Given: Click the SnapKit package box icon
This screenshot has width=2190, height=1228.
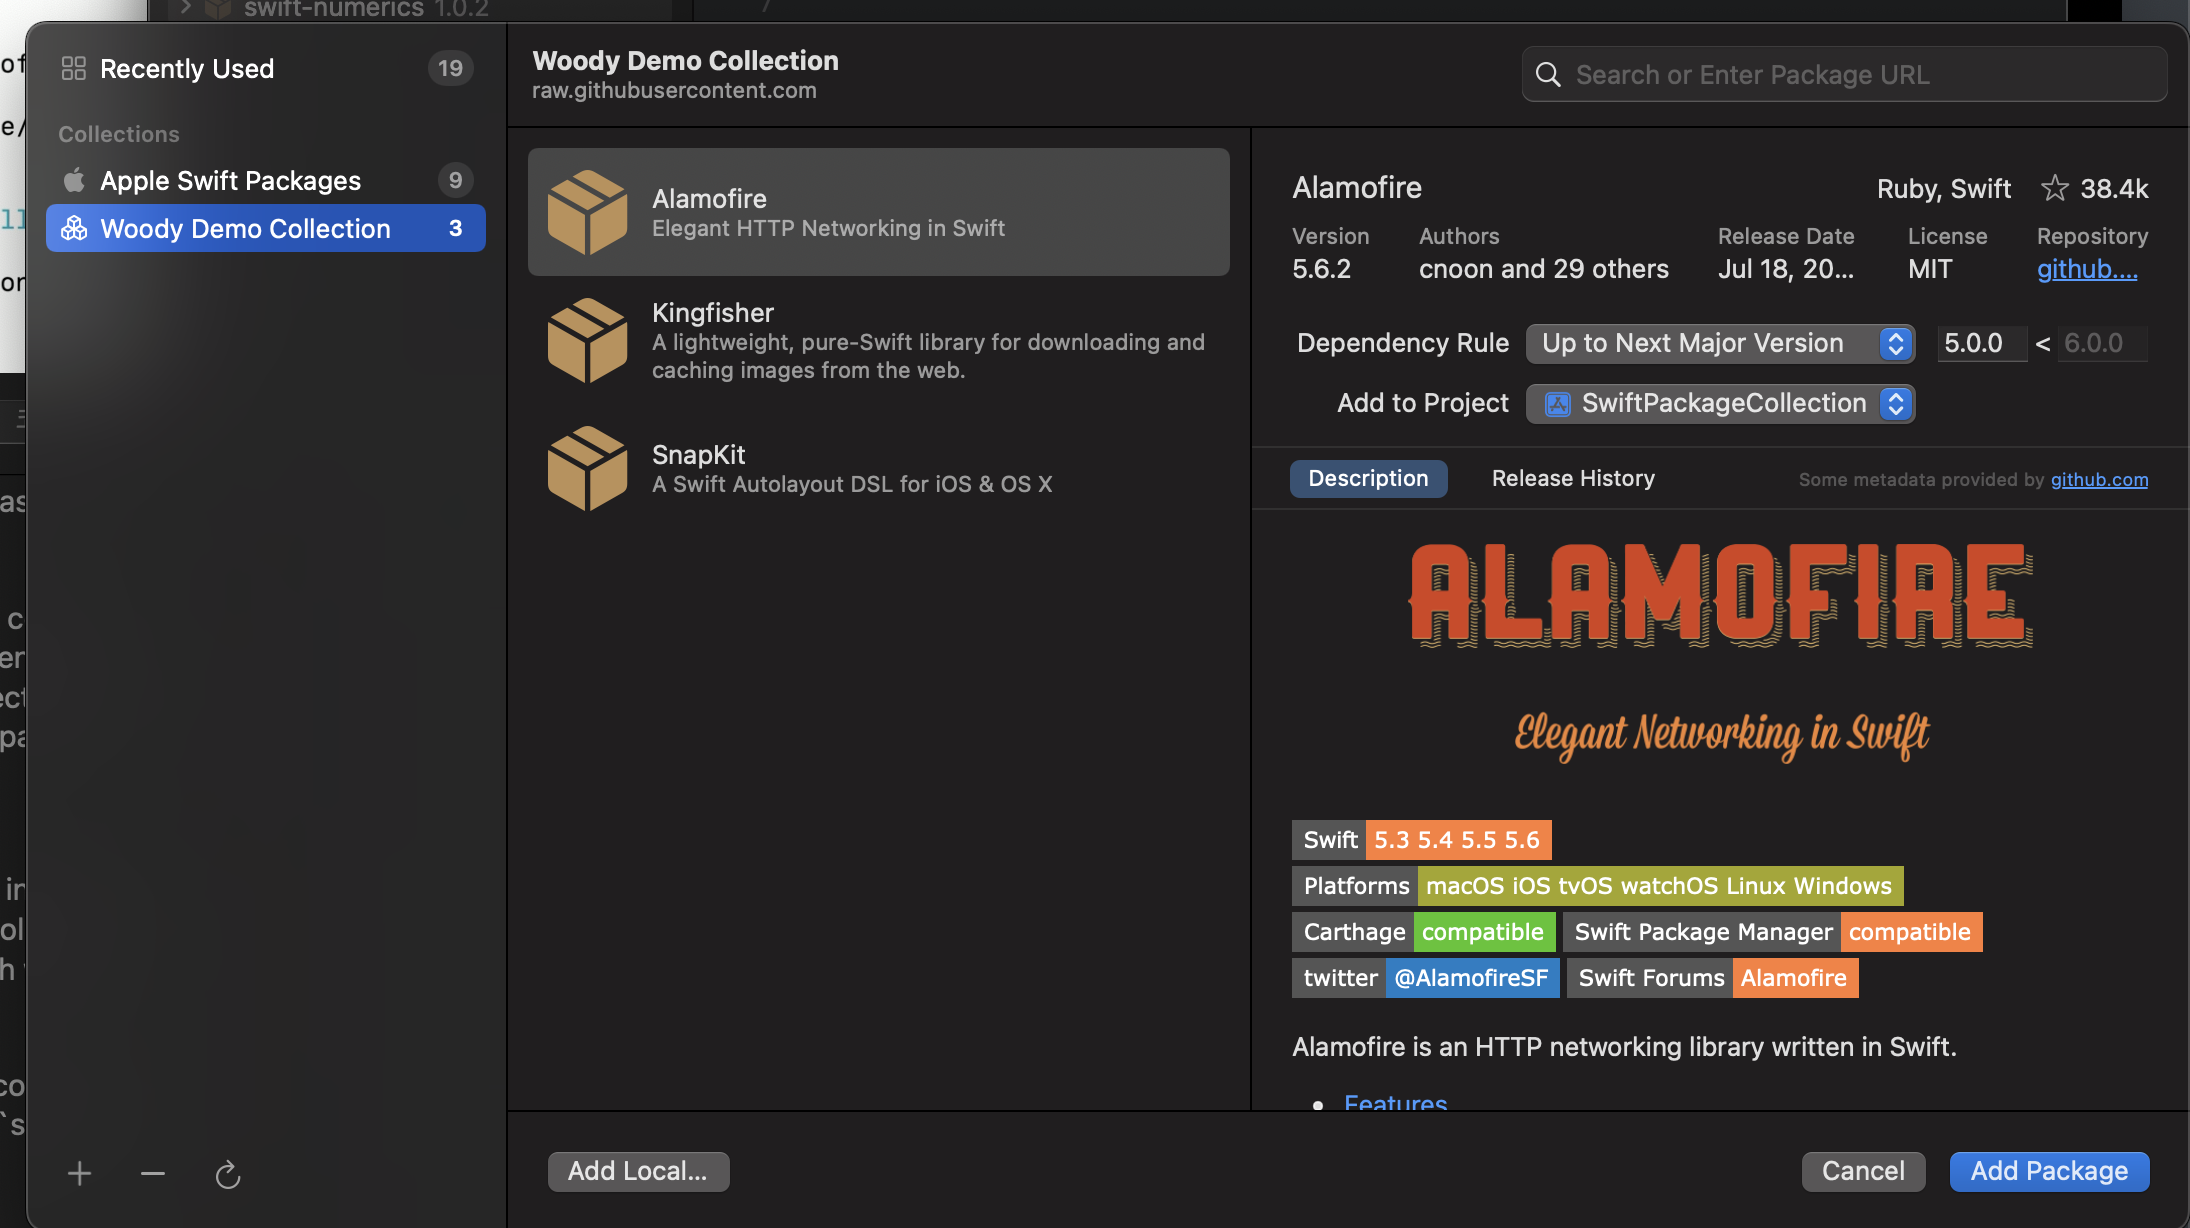Looking at the screenshot, I should (x=588, y=469).
